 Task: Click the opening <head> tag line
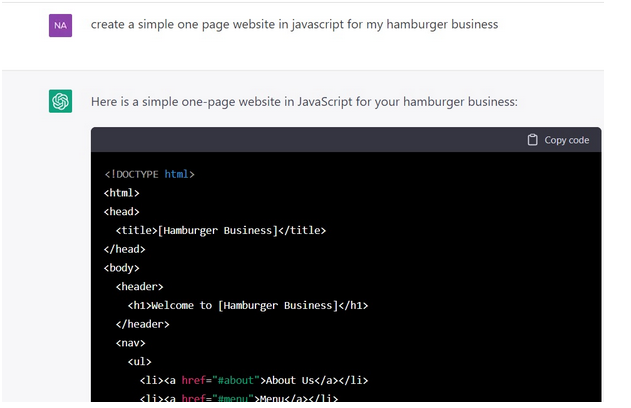point(122,212)
